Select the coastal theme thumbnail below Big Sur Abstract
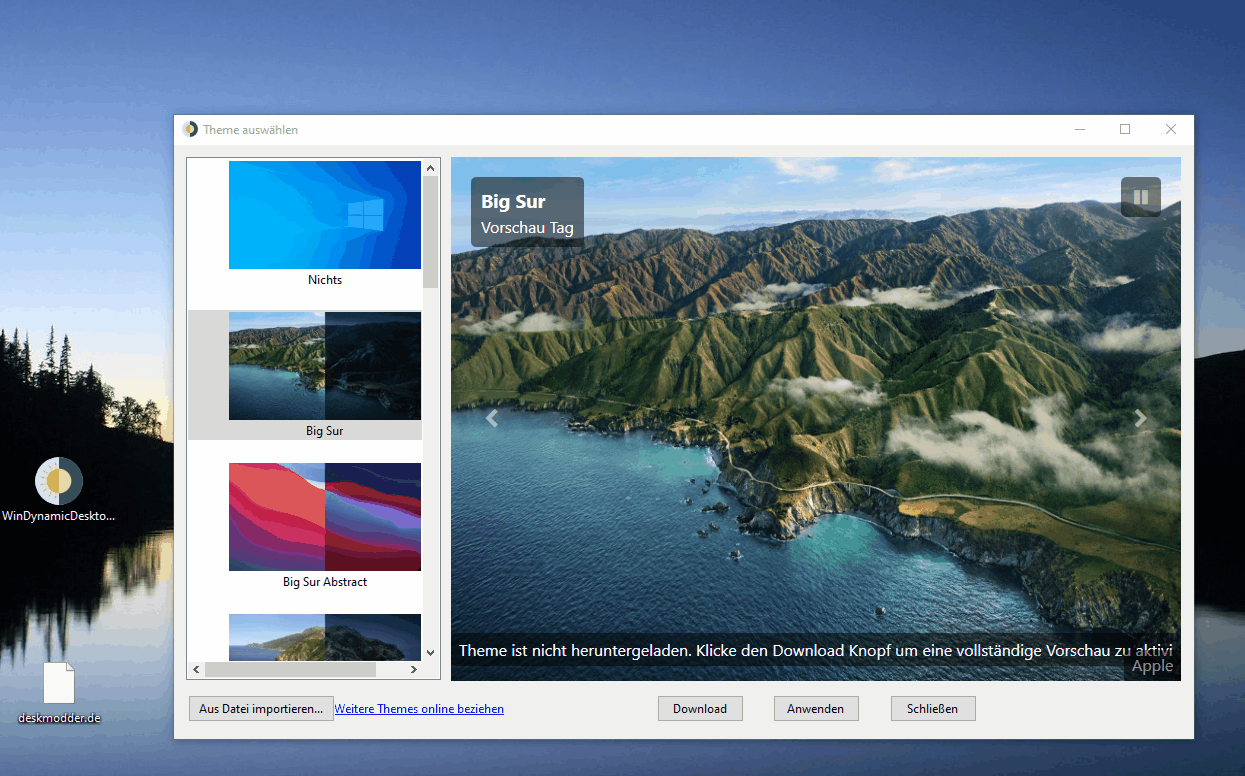Viewport: 1245px width, 776px height. (x=325, y=637)
